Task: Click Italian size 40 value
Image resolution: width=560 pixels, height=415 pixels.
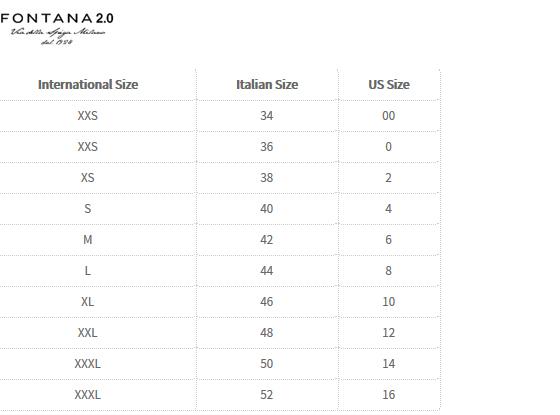Action: (x=267, y=209)
